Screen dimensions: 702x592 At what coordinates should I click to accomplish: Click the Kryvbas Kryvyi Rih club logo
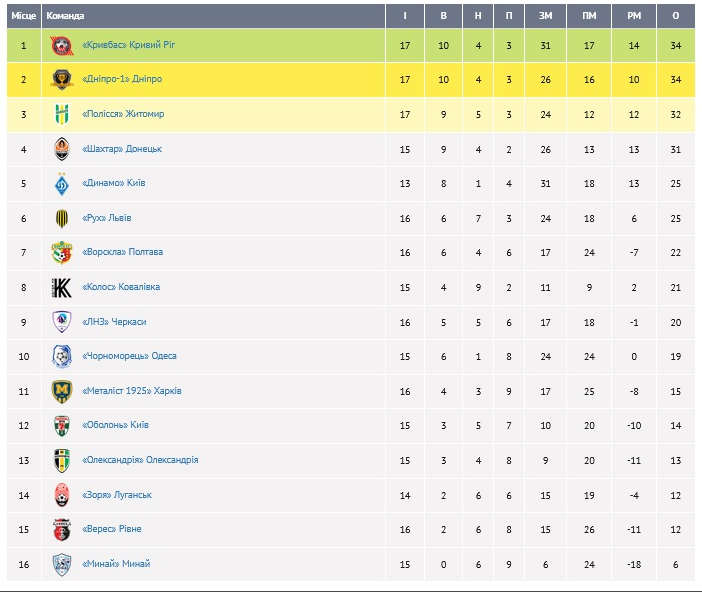click(62, 45)
